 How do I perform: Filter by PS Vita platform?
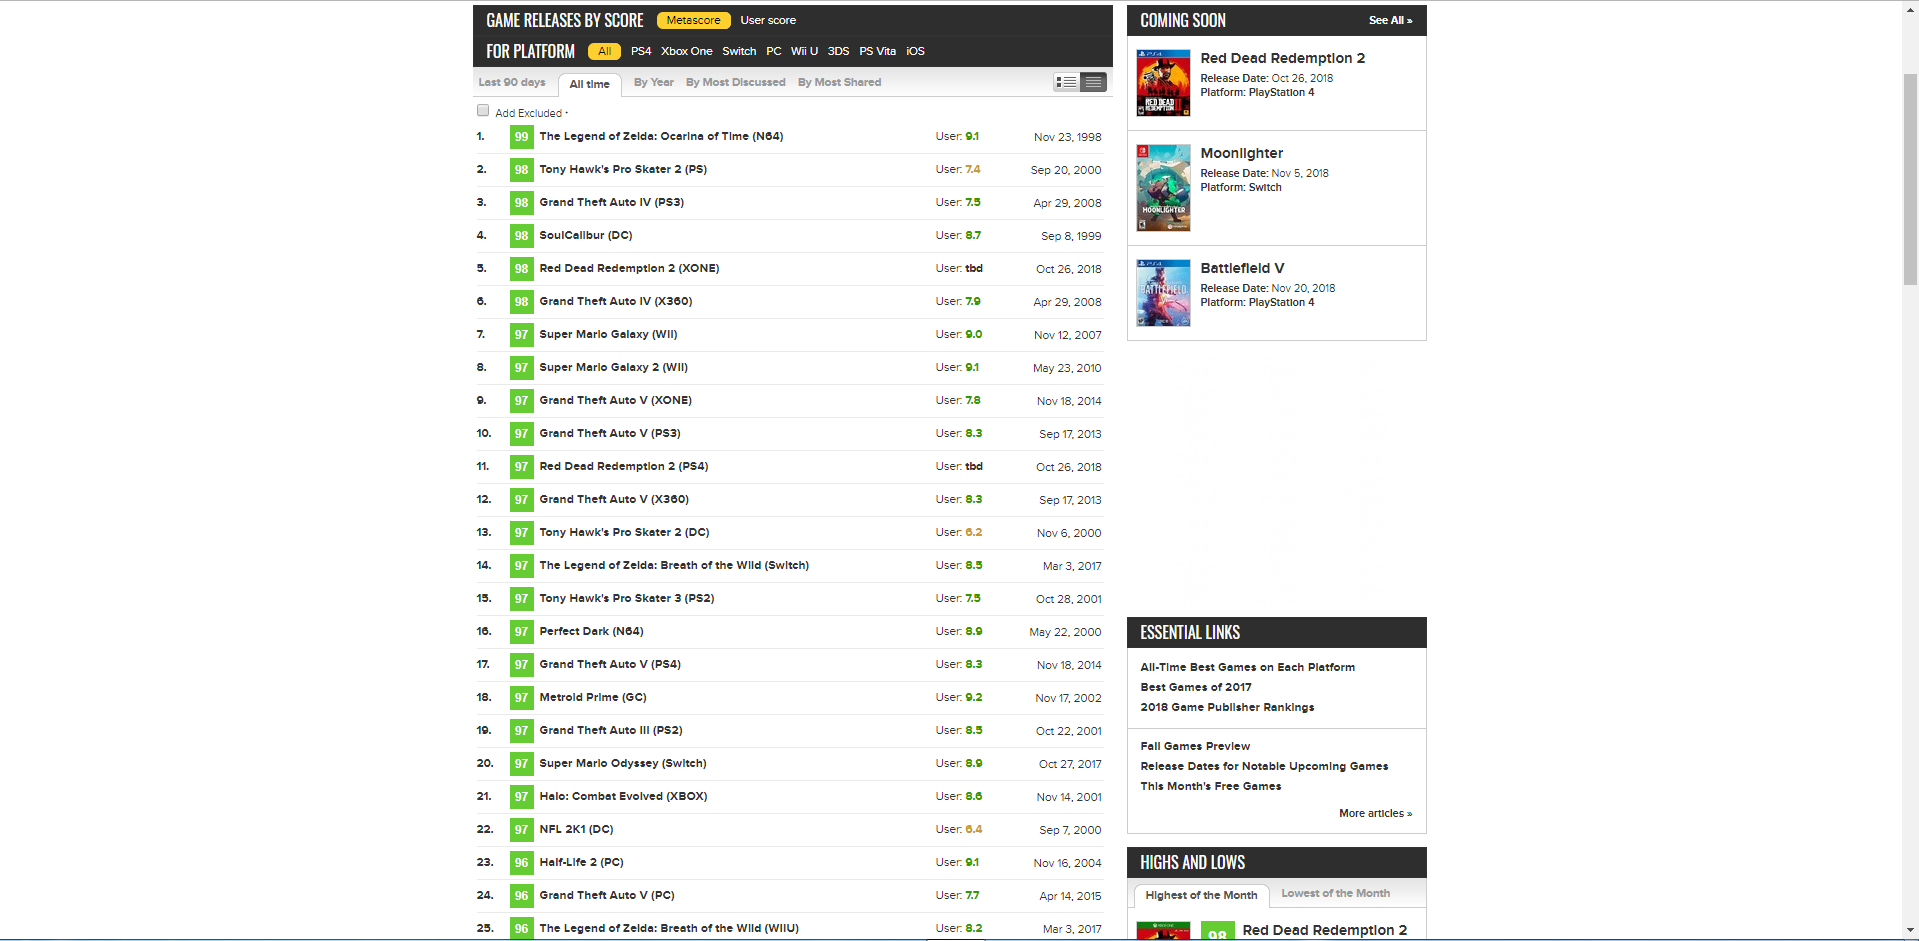tap(877, 51)
